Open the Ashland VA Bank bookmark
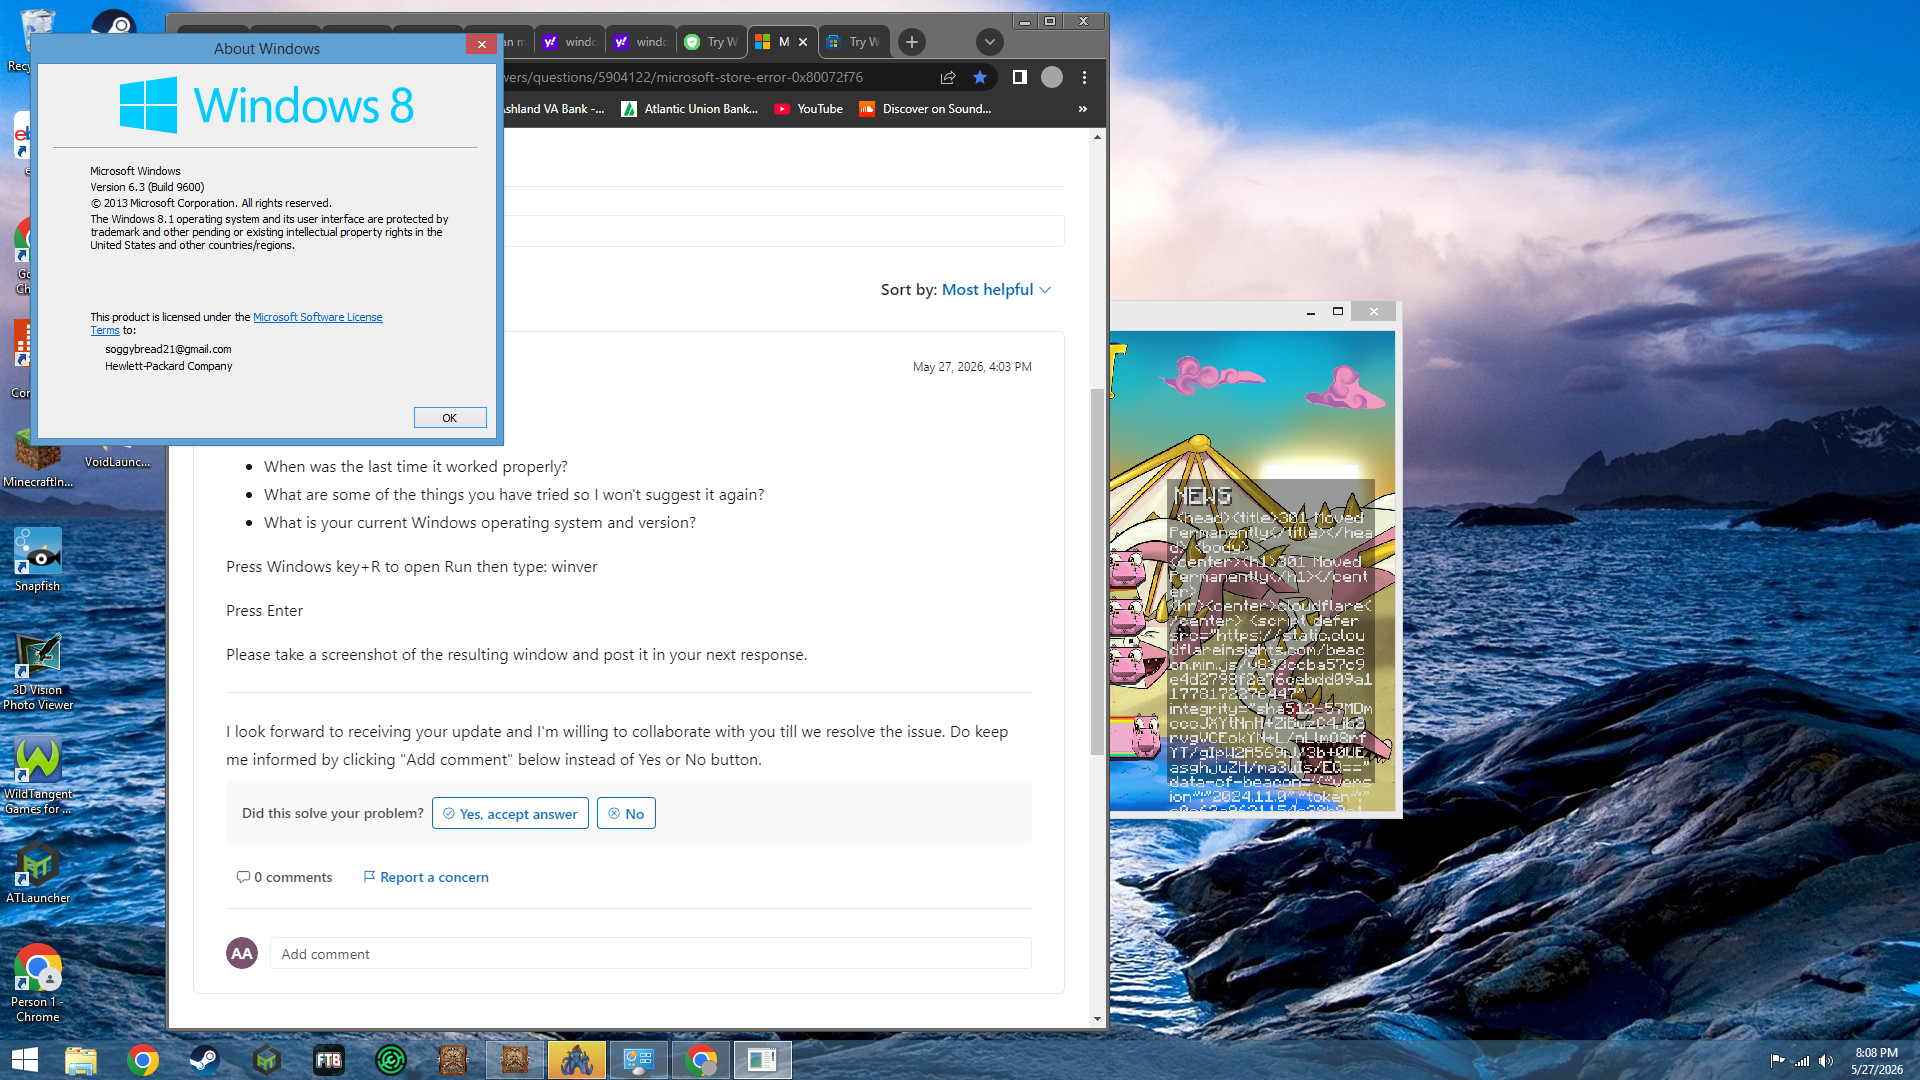Image resolution: width=1920 pixels, height=1080 pixels. (553, 109)
